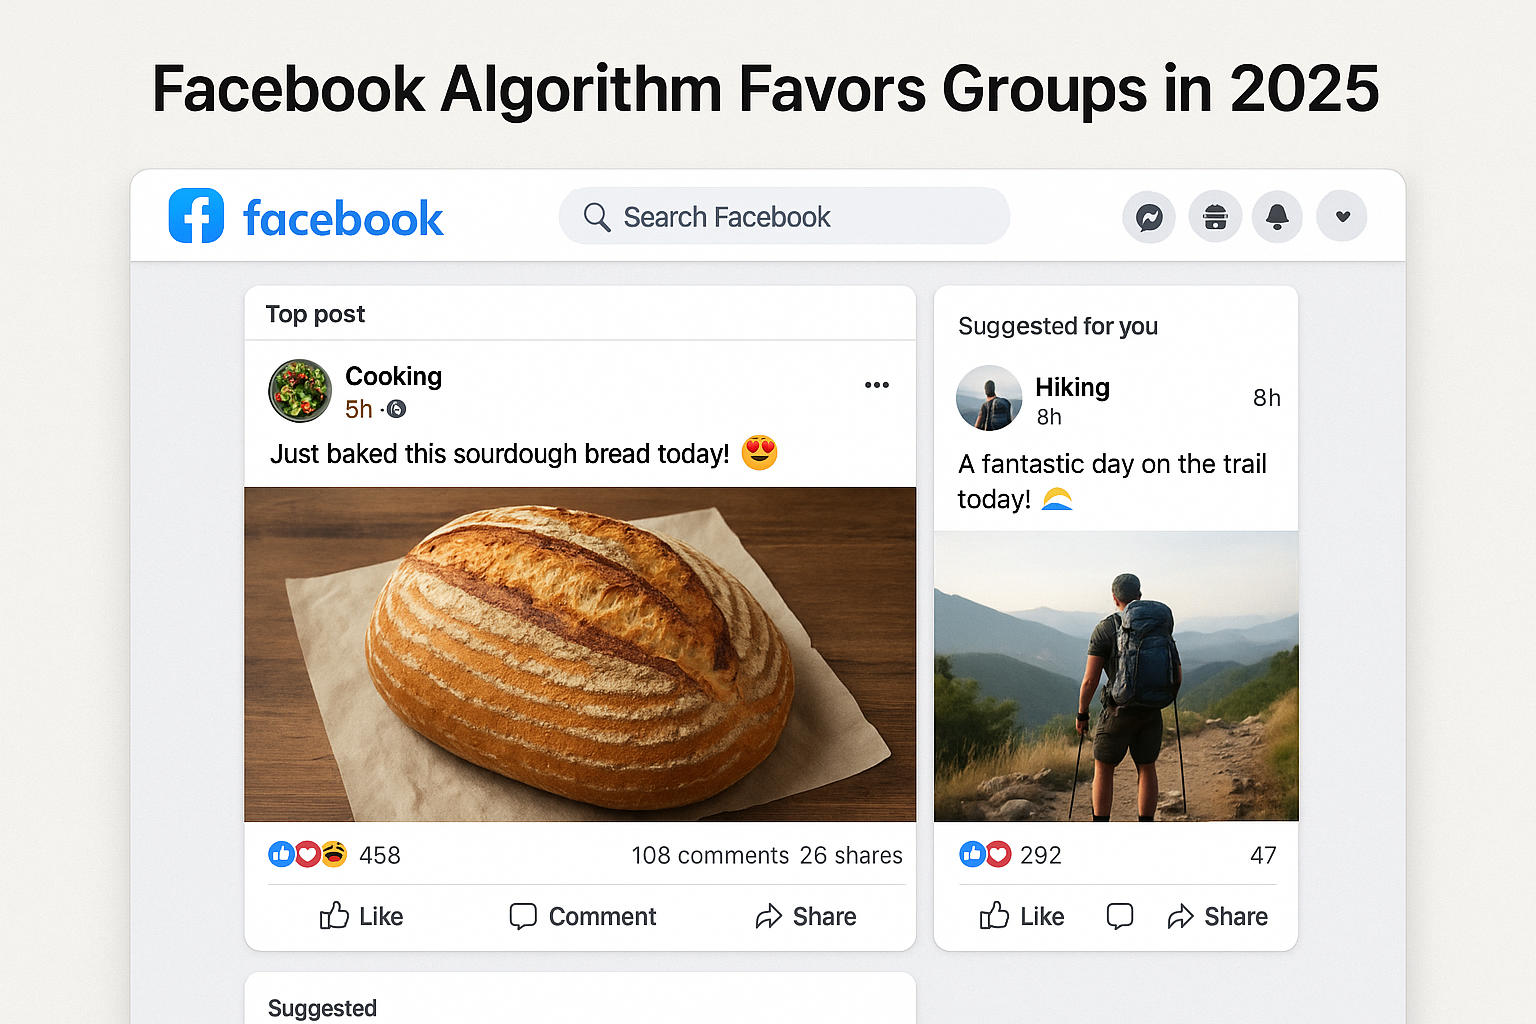Open the Cooking group name

tap(393, 376)
